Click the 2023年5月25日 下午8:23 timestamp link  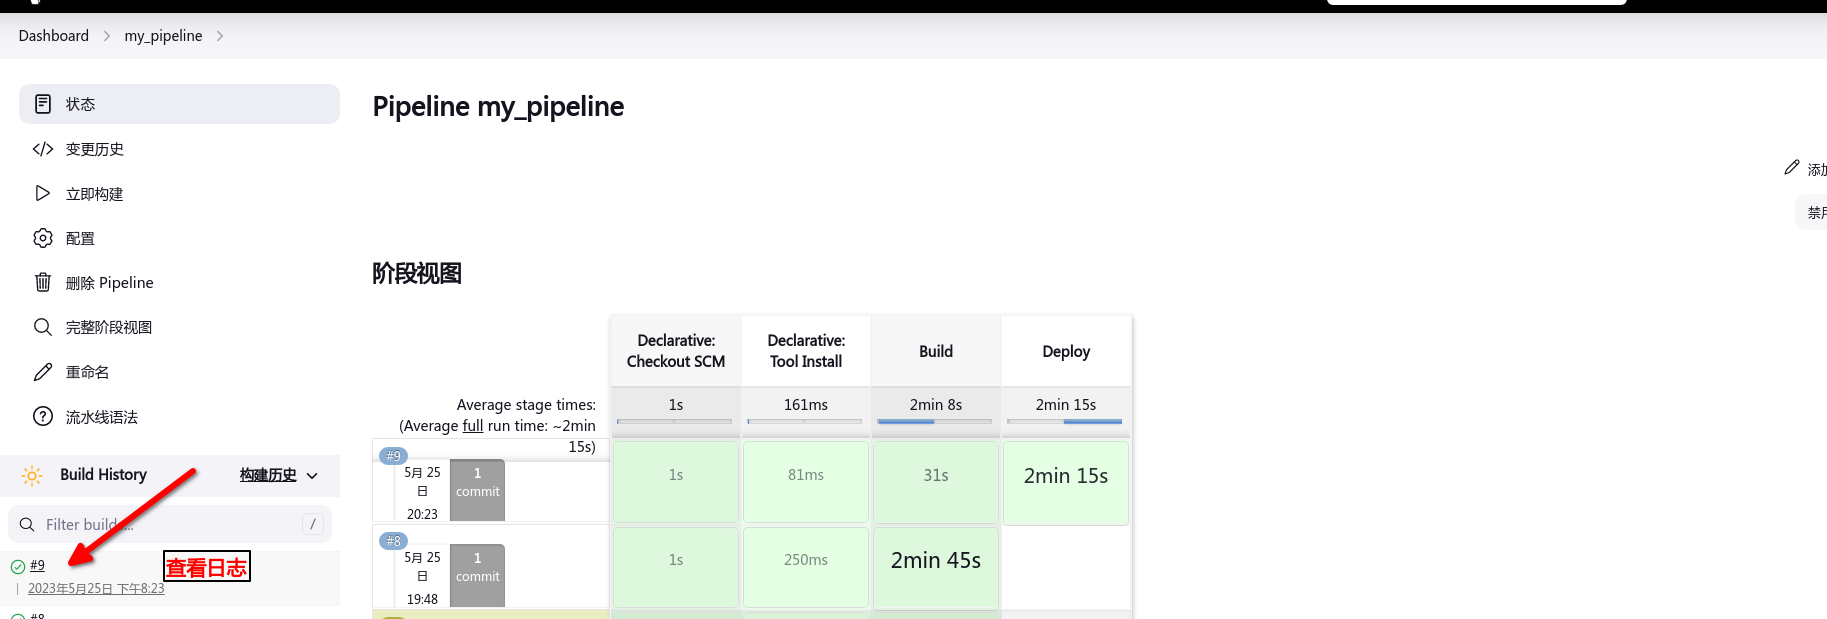point(96,589)
